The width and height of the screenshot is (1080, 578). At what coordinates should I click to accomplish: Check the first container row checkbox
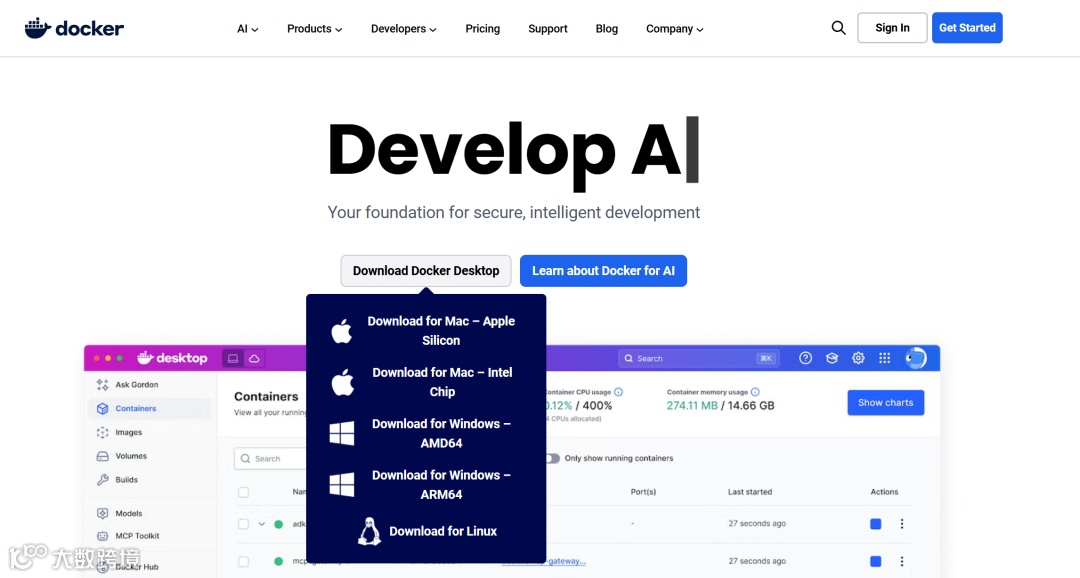[243, 524]
